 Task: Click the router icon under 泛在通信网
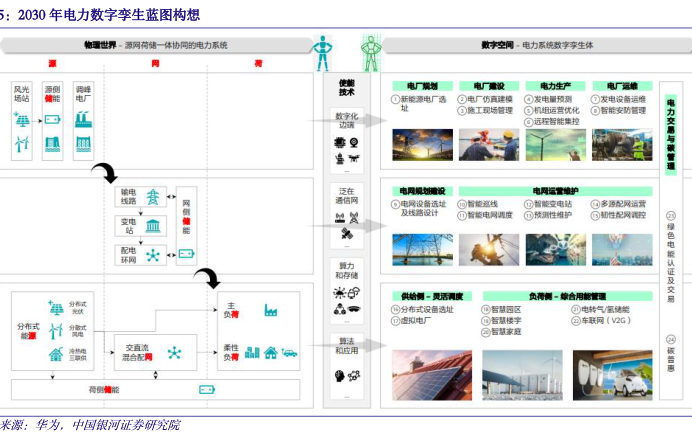pyautogui.click(x=340, y=217)
